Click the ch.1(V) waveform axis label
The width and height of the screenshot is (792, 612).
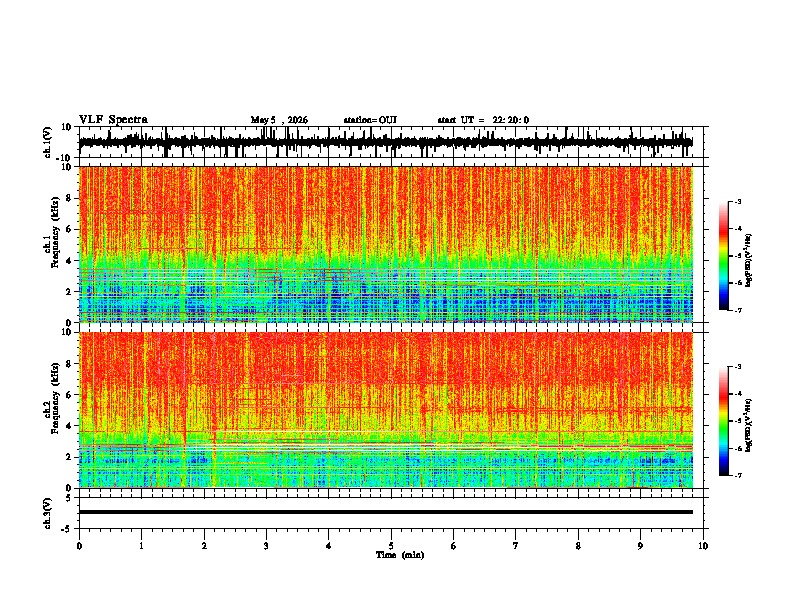(x=48, y=142)
